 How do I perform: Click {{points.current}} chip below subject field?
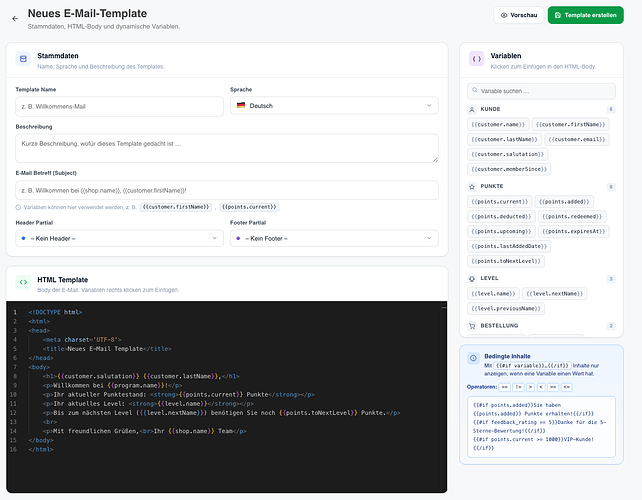point(249,207)
